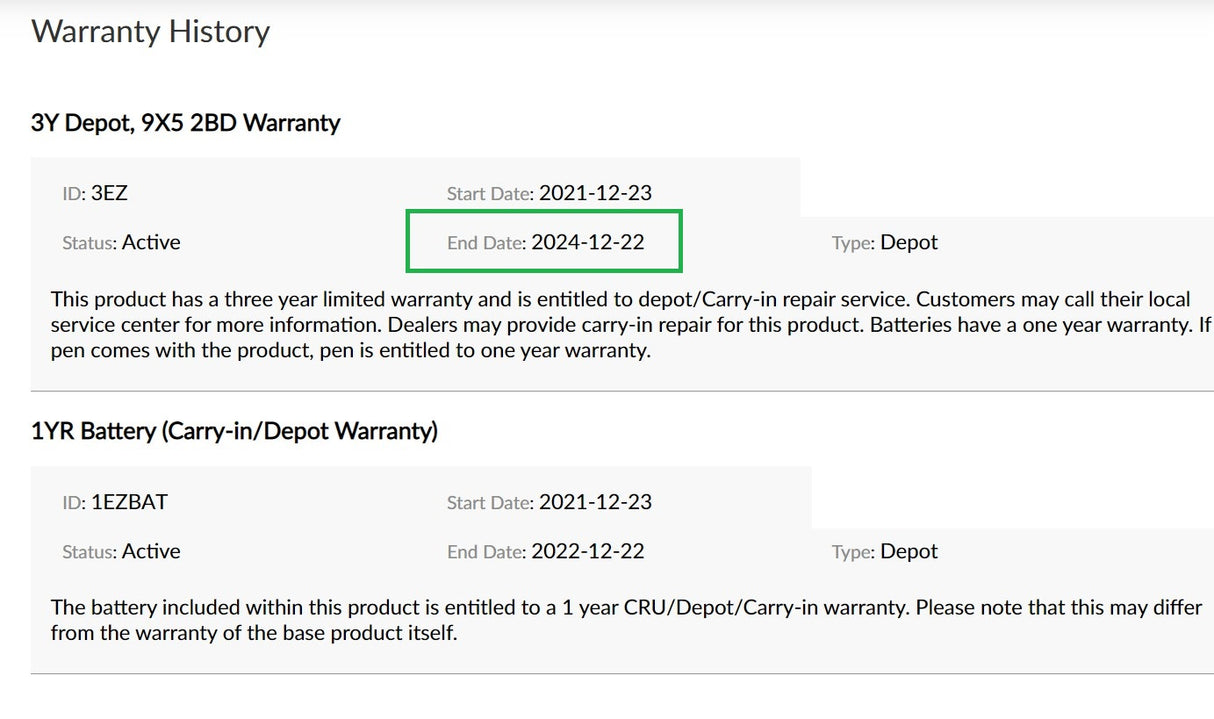Click the Warranty History heading

tap(150, 31)
